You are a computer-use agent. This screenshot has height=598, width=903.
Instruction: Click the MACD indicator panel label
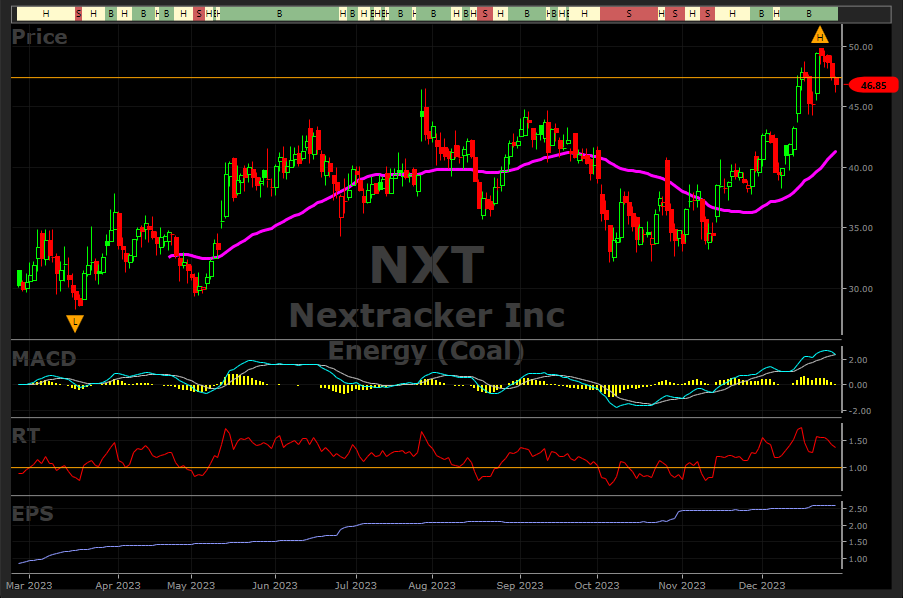44,358
